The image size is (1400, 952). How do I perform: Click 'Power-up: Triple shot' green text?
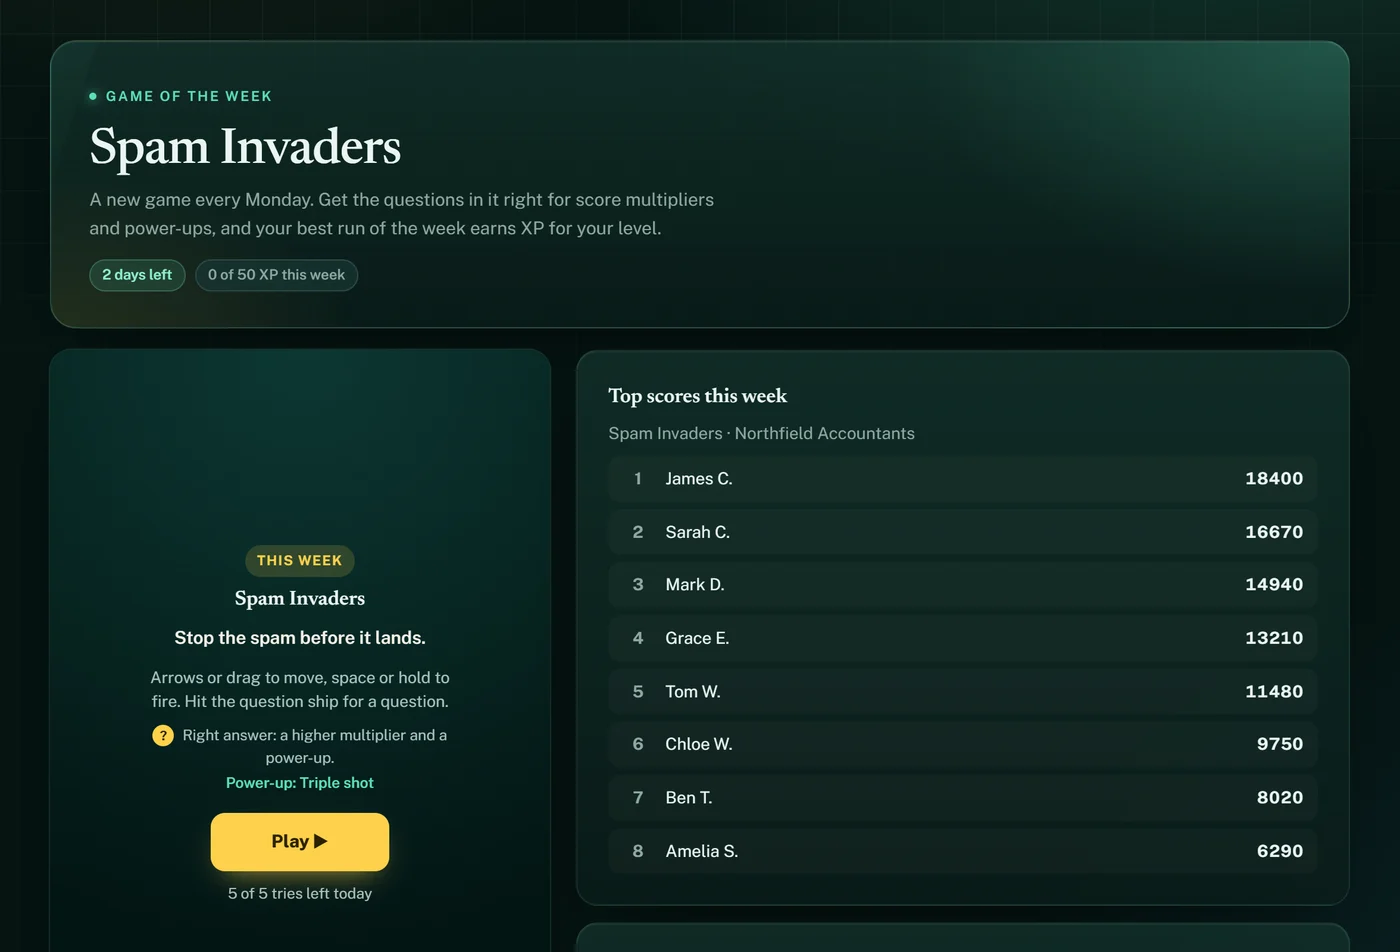[300, 783]
